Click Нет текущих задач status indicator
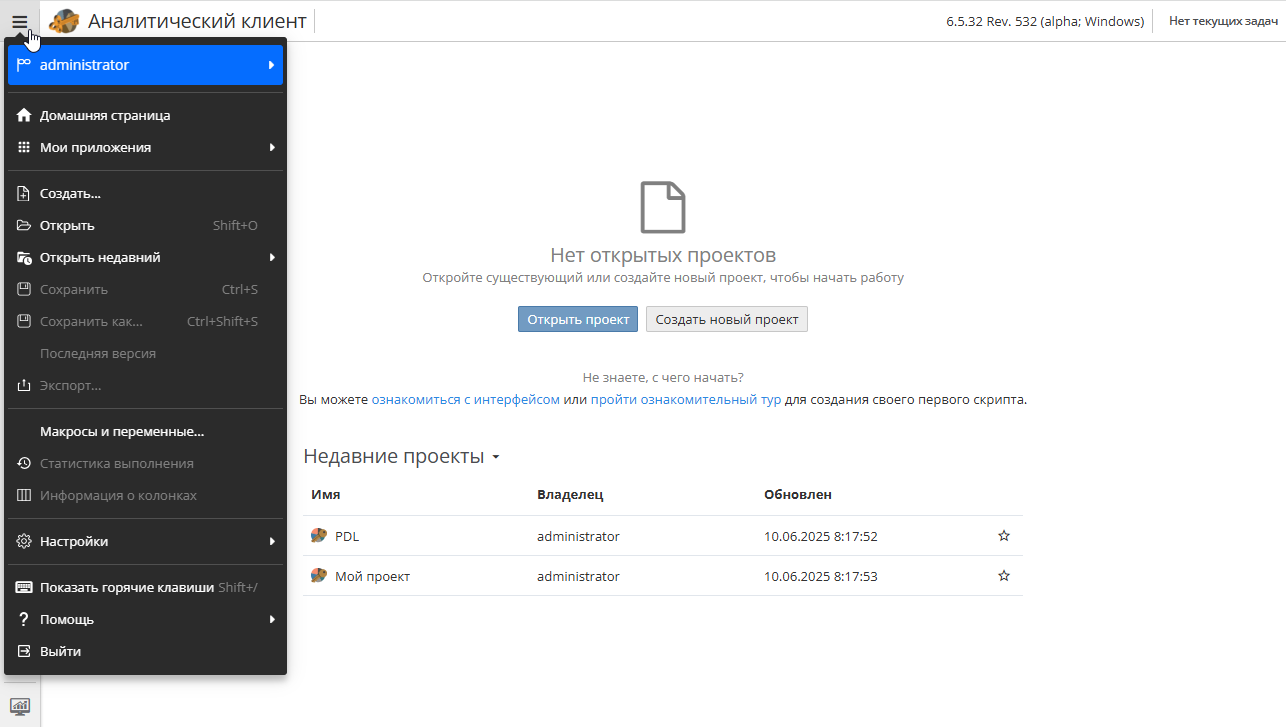 1223,21
